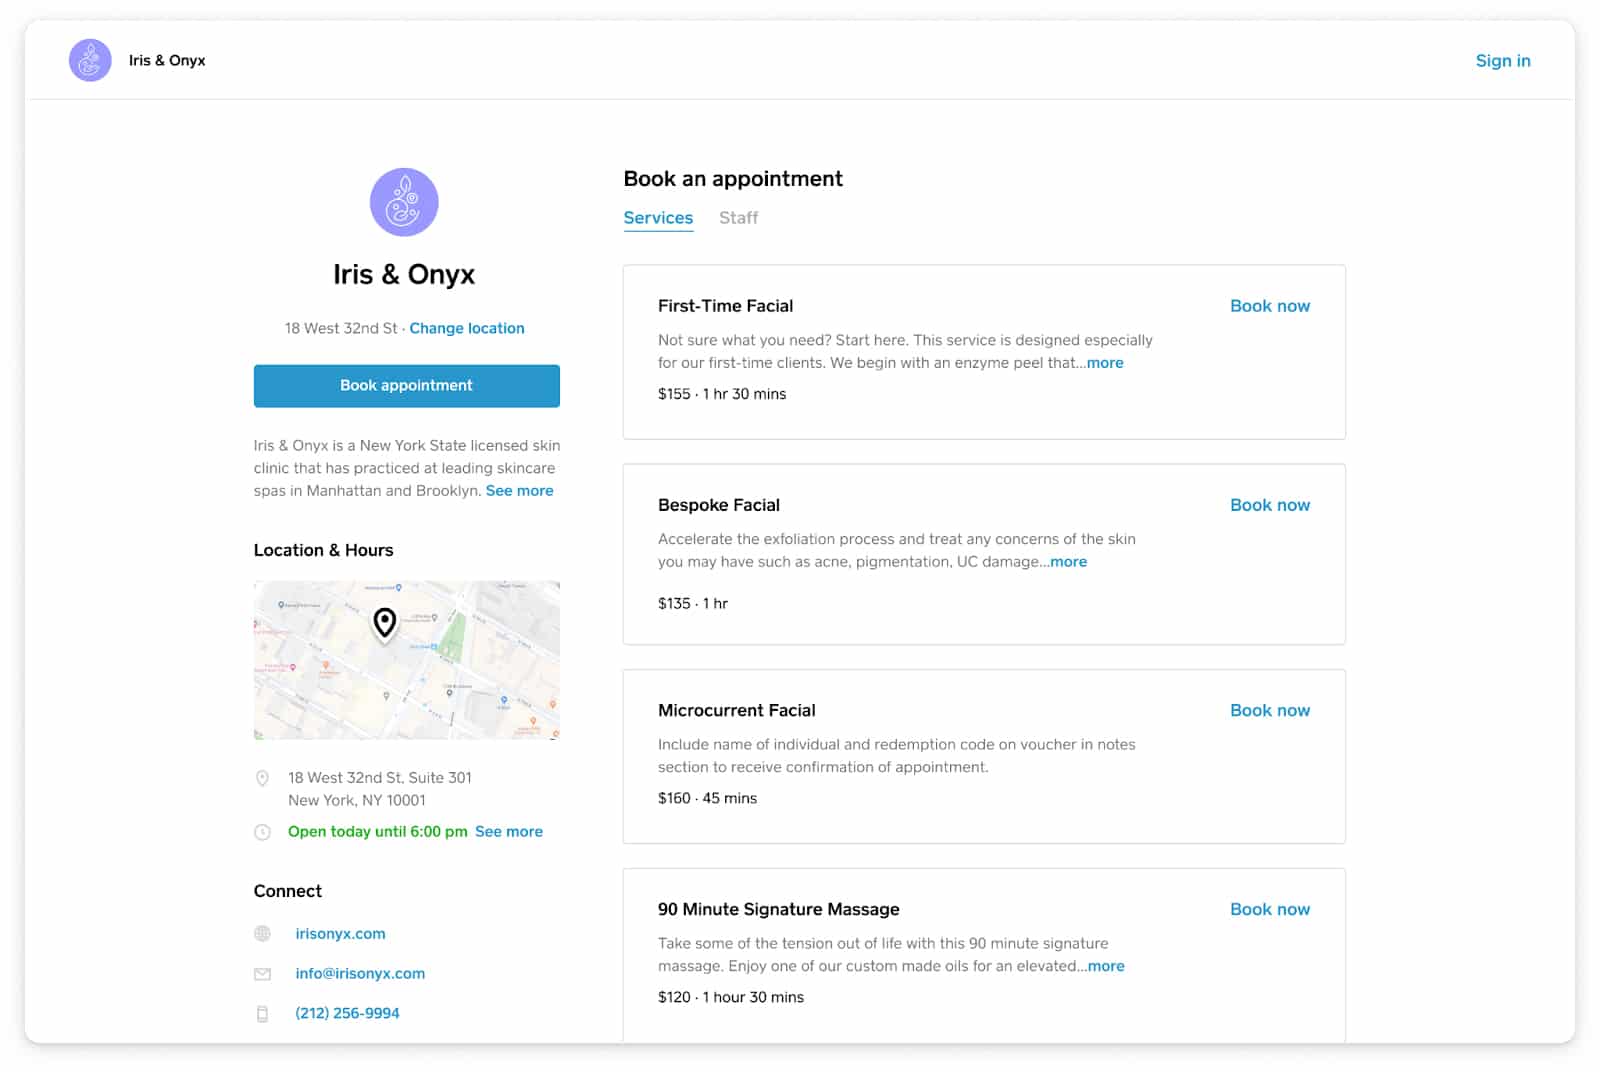Expand the First-Time Facial description via more
This screenshot has height=1072, width=1600.
(x=1104, y=363)
